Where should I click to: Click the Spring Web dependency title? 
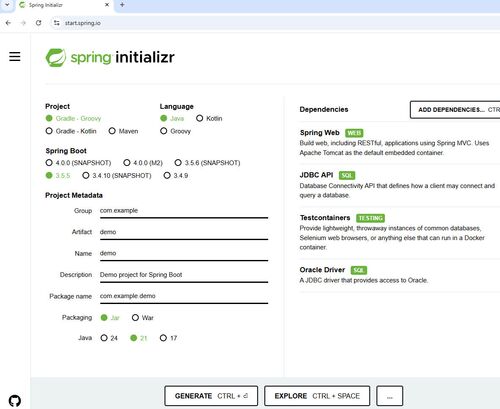[319, 133]
